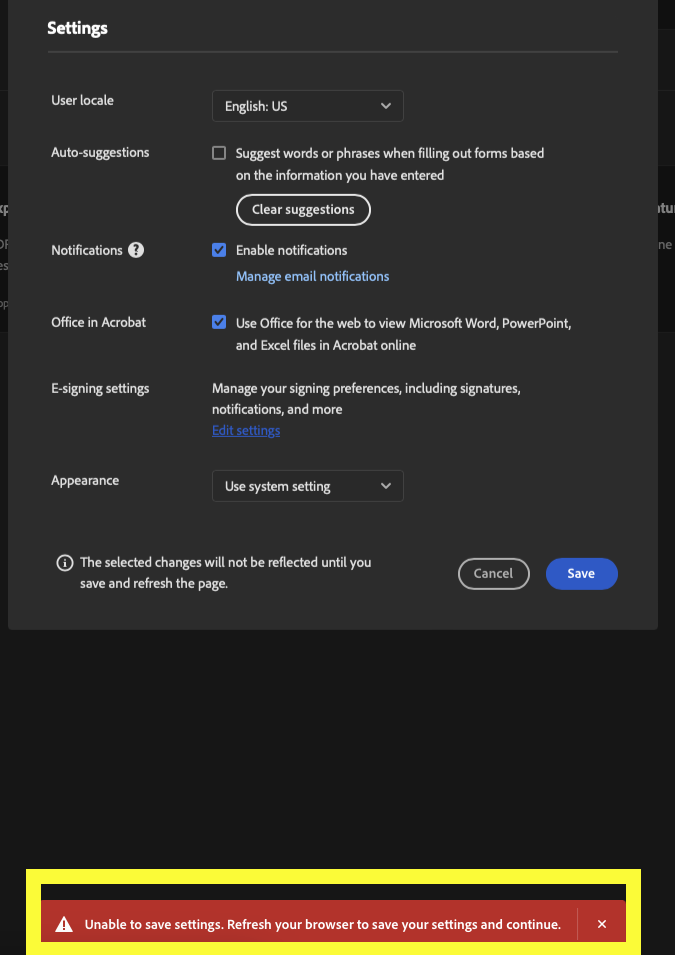Open the Appearance setting dropdown
Image resolution: width=675 pixels, height=955 pixels.
[307, 486]
